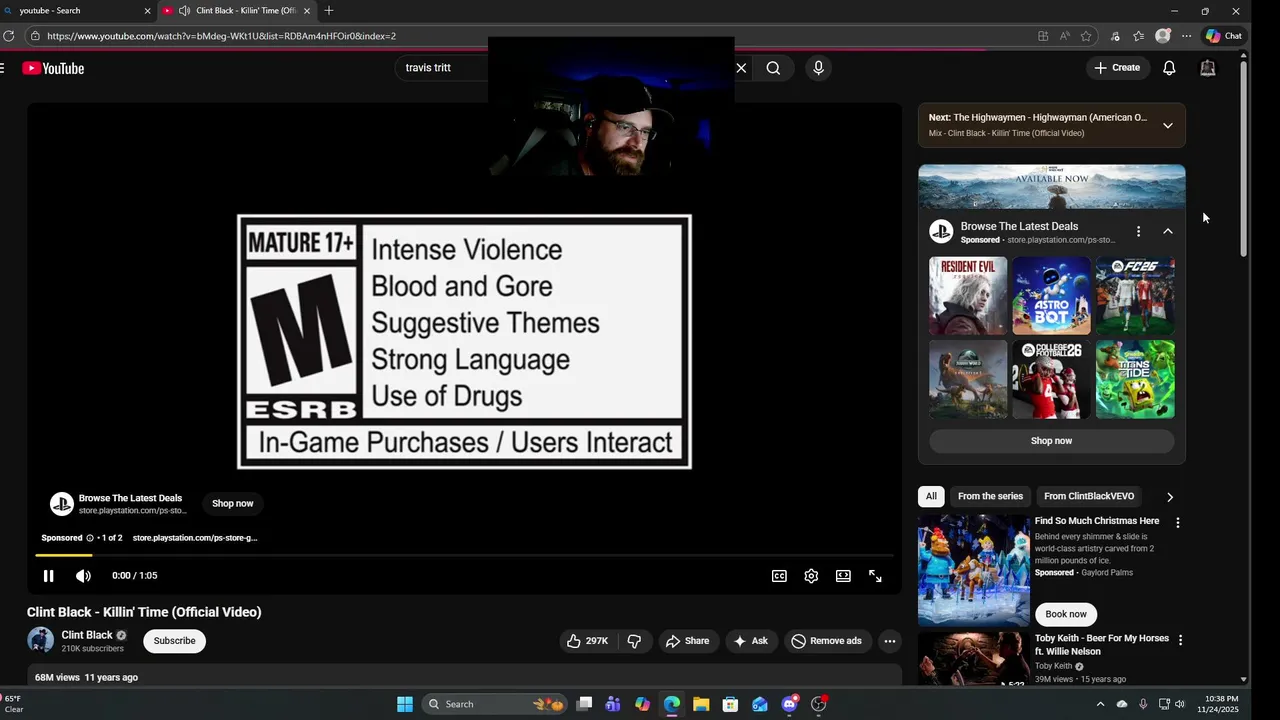Click Book now for Gaylord Palms ad
The width and height of the screenshot is (1280, 720).
[x=1066, y=614]
